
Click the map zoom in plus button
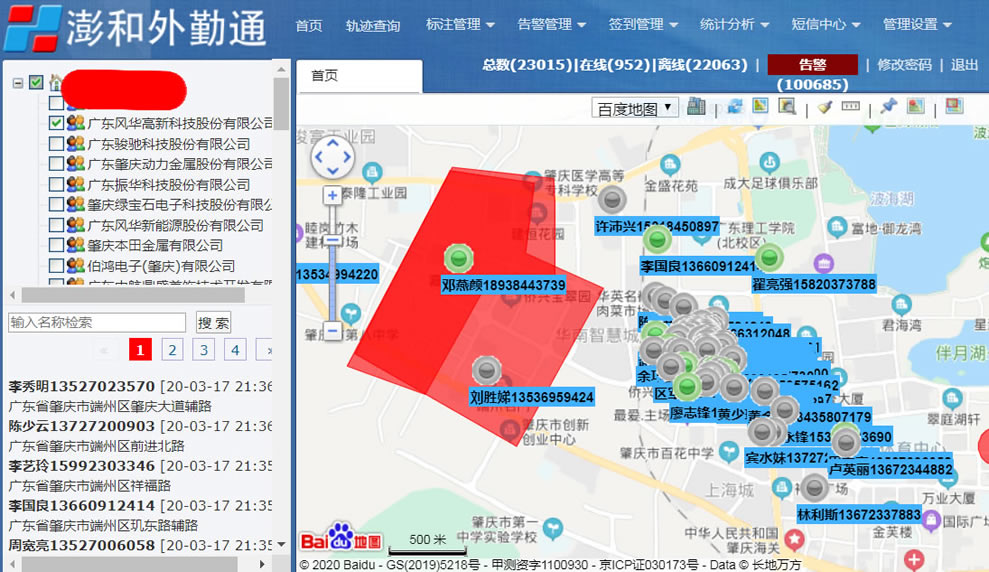[x=332, y=196]
